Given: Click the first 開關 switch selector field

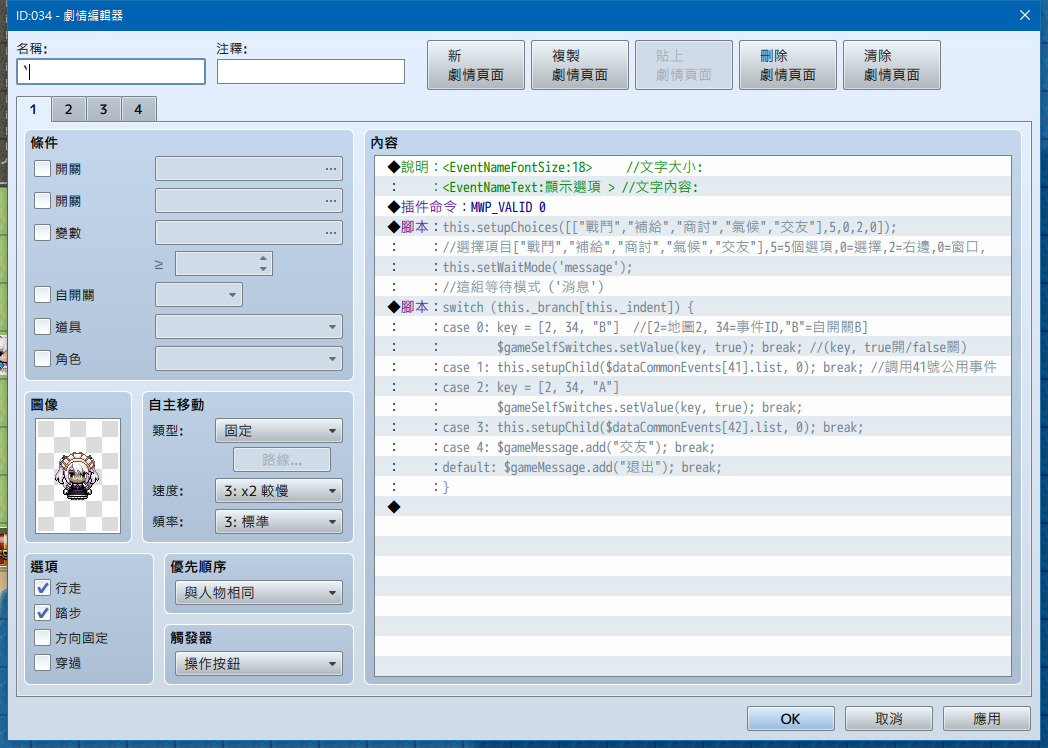Looking at the screenshot, I should click(x=249, y=168).
